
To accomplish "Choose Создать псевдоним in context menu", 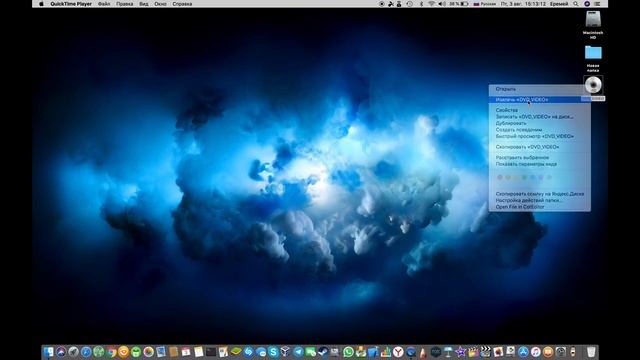I will pos(540,130).
